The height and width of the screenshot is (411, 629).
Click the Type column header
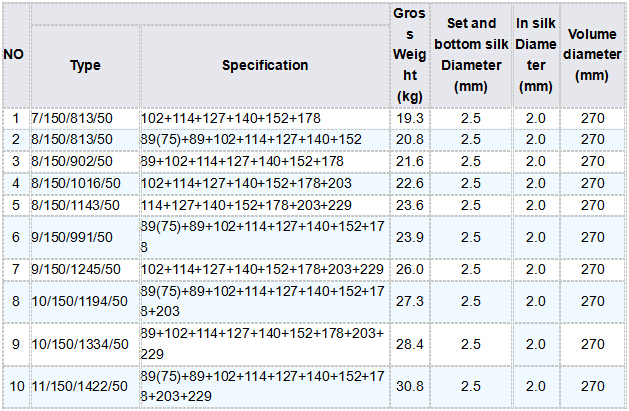[85, 65]
